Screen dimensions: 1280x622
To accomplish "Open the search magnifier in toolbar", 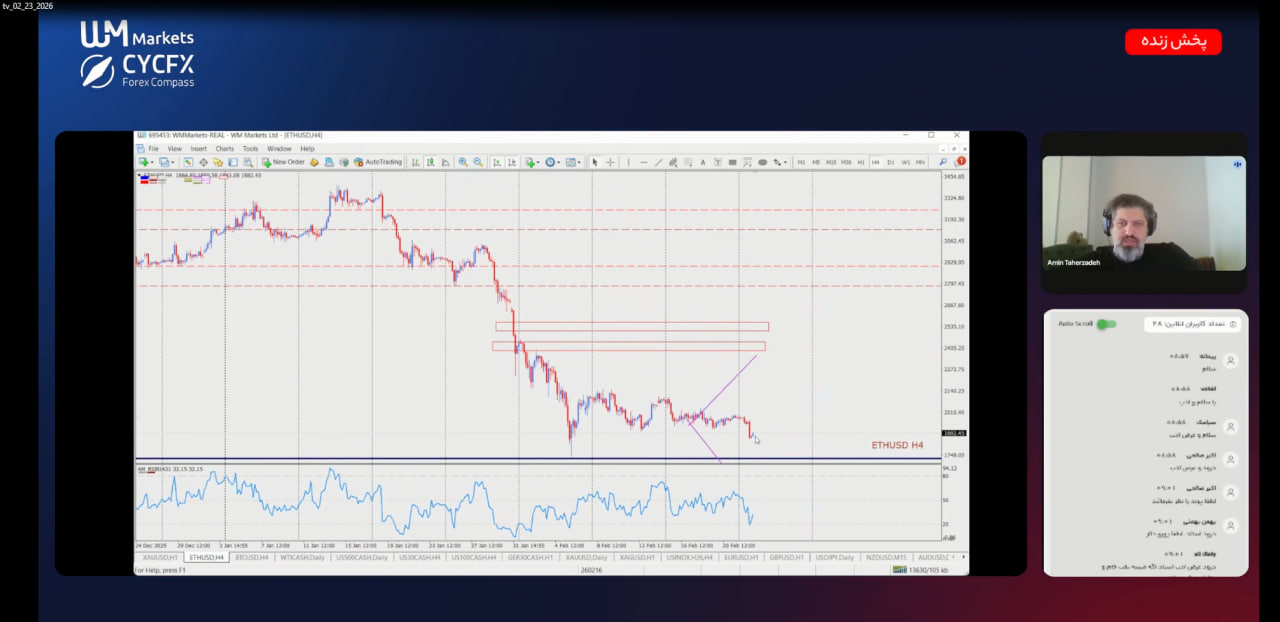I will pos(943,162).
